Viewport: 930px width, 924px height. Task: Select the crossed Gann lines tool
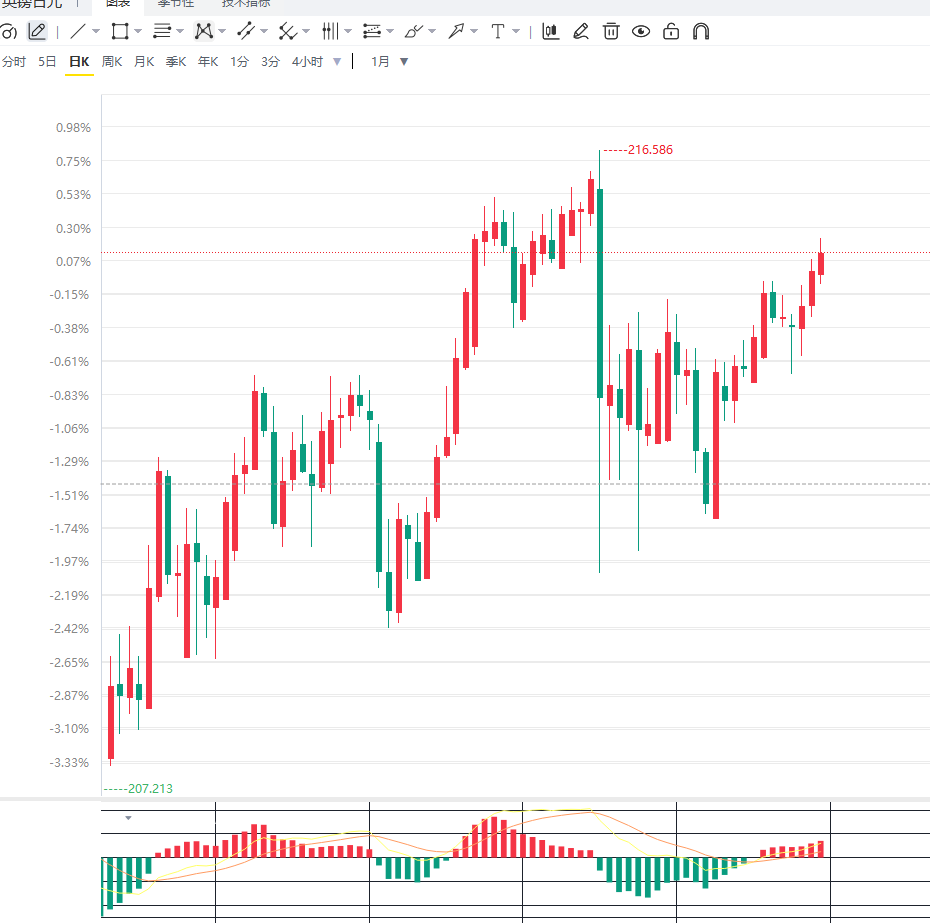pos(288,31)
